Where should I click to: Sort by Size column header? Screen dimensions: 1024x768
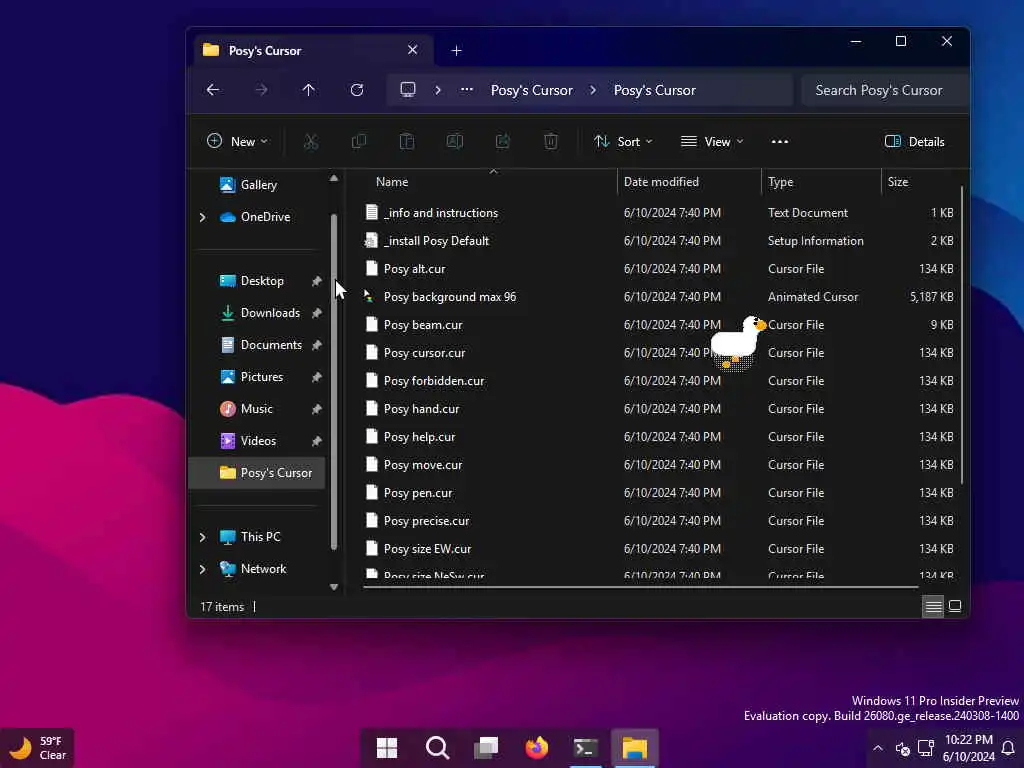[898, 182]
